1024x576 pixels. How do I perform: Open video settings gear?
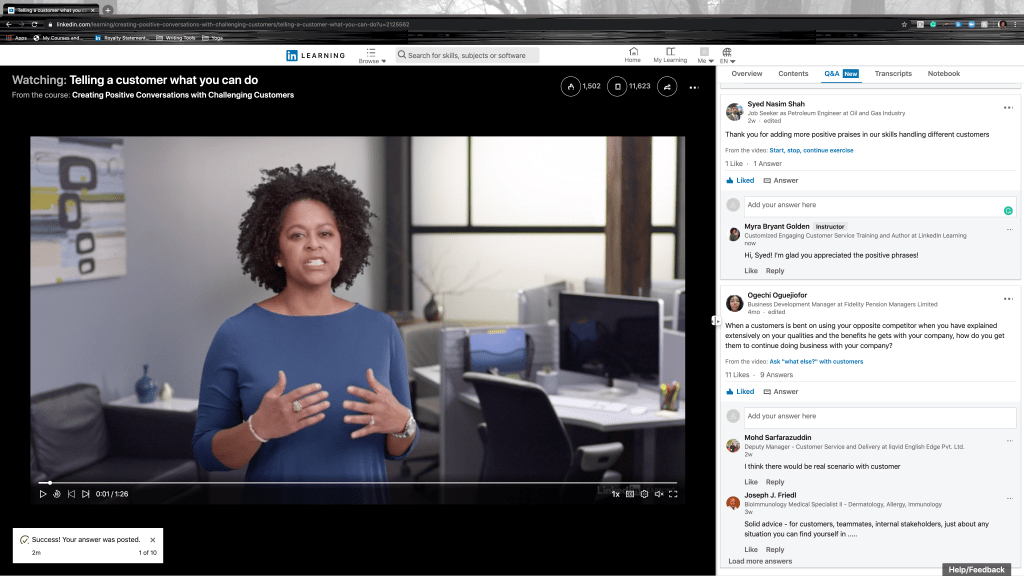tap(644, 494)
